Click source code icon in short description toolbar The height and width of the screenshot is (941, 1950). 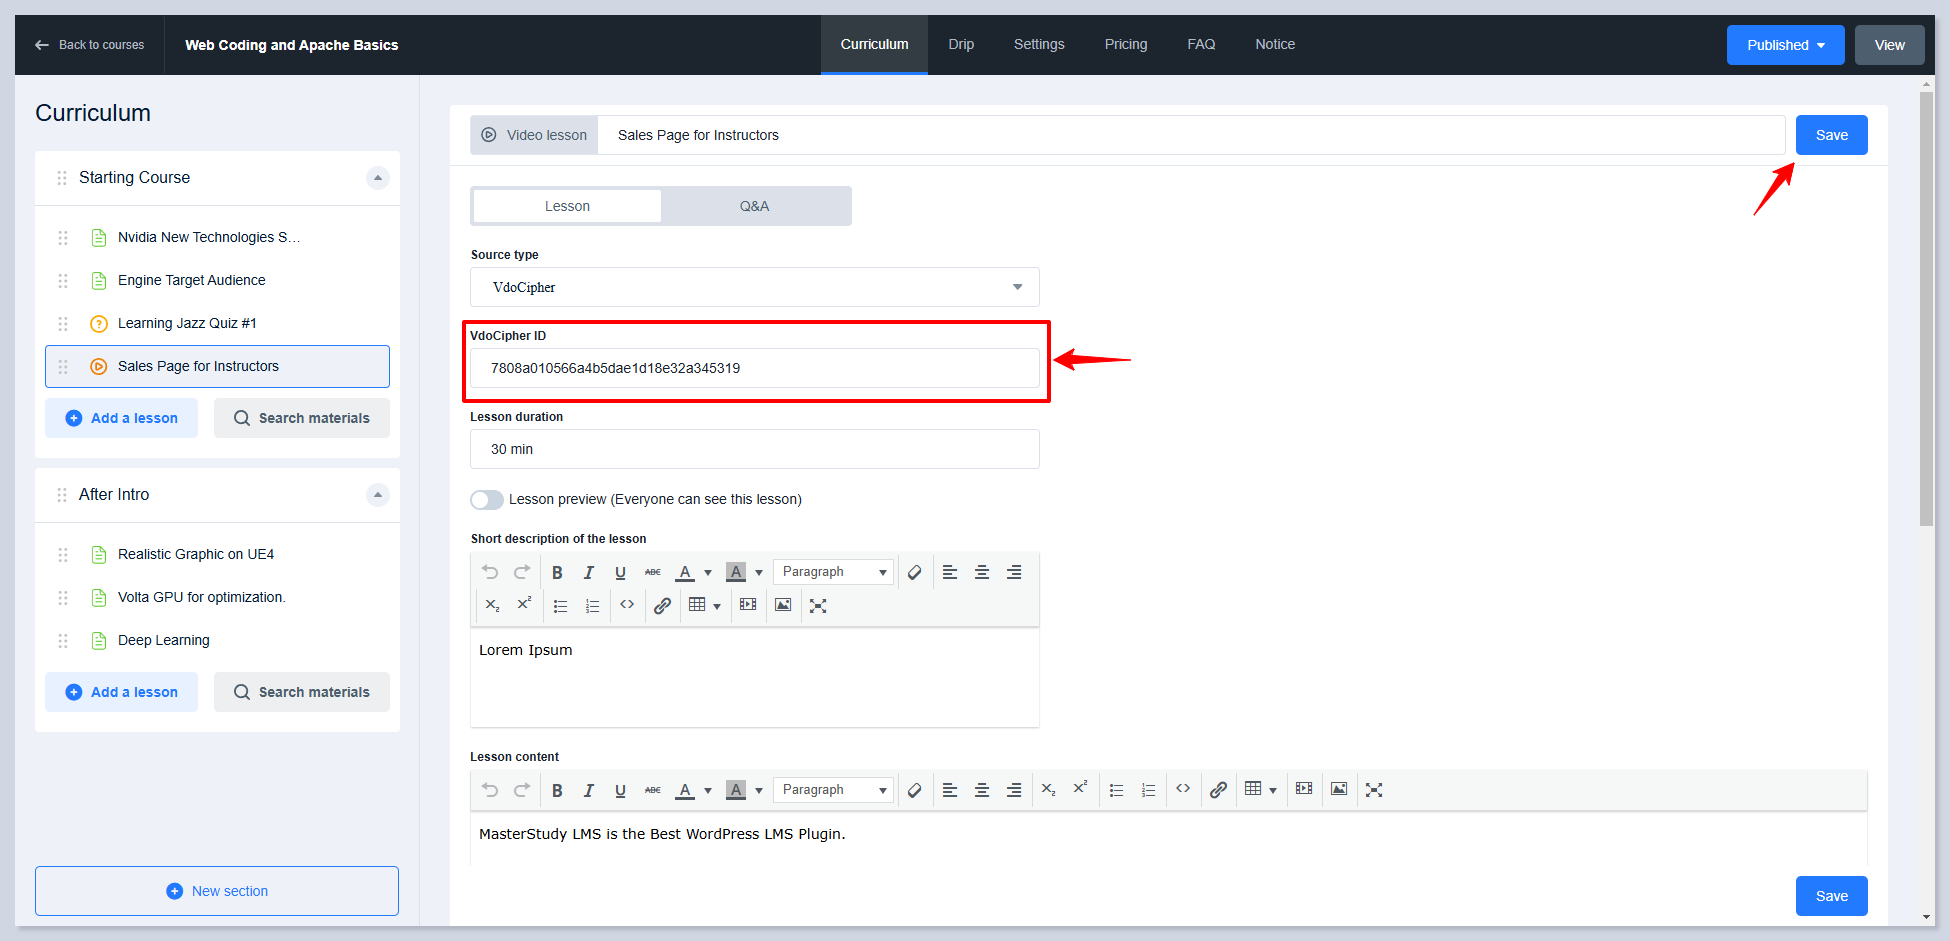point(627,605)
